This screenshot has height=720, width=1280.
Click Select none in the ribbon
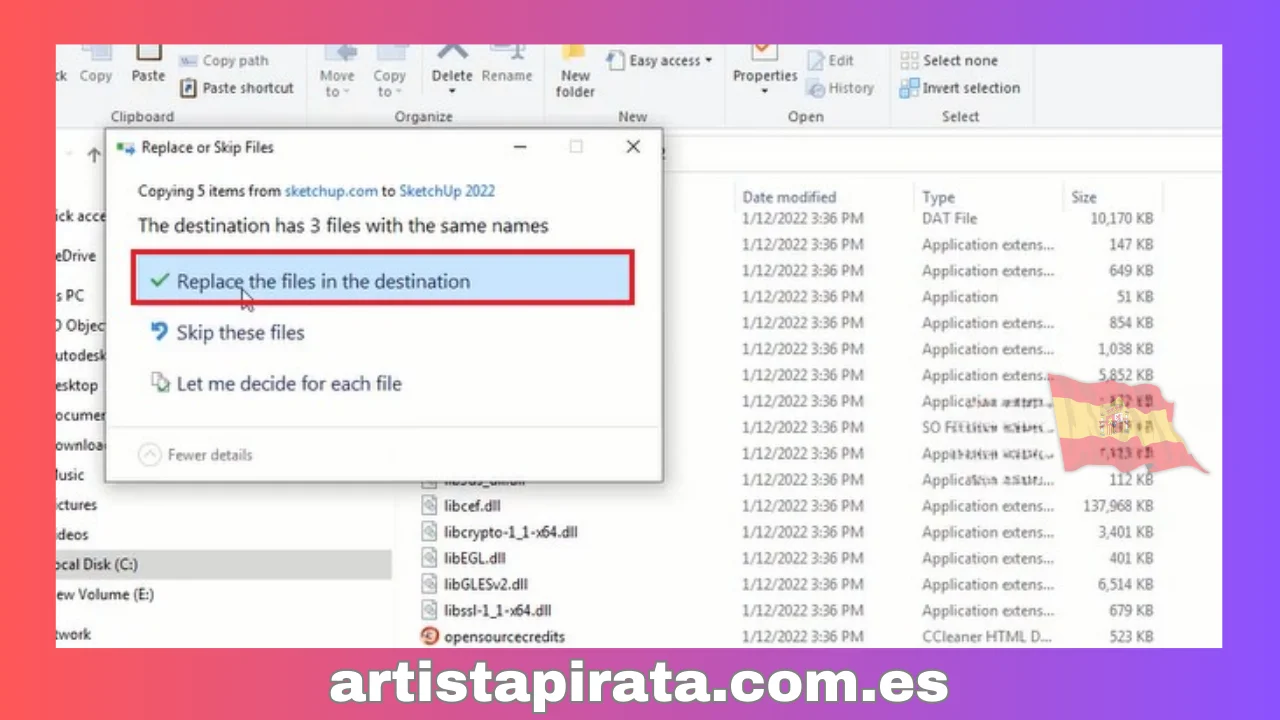(949, 61)
